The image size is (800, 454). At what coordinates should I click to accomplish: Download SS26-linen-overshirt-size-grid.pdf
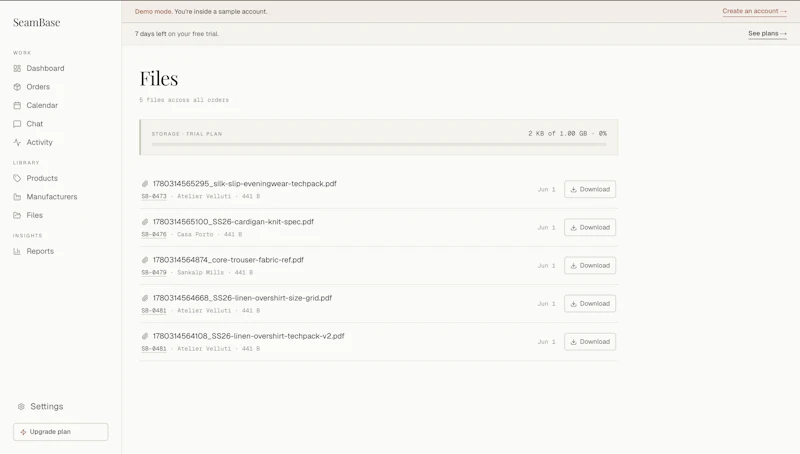(590, 304)
